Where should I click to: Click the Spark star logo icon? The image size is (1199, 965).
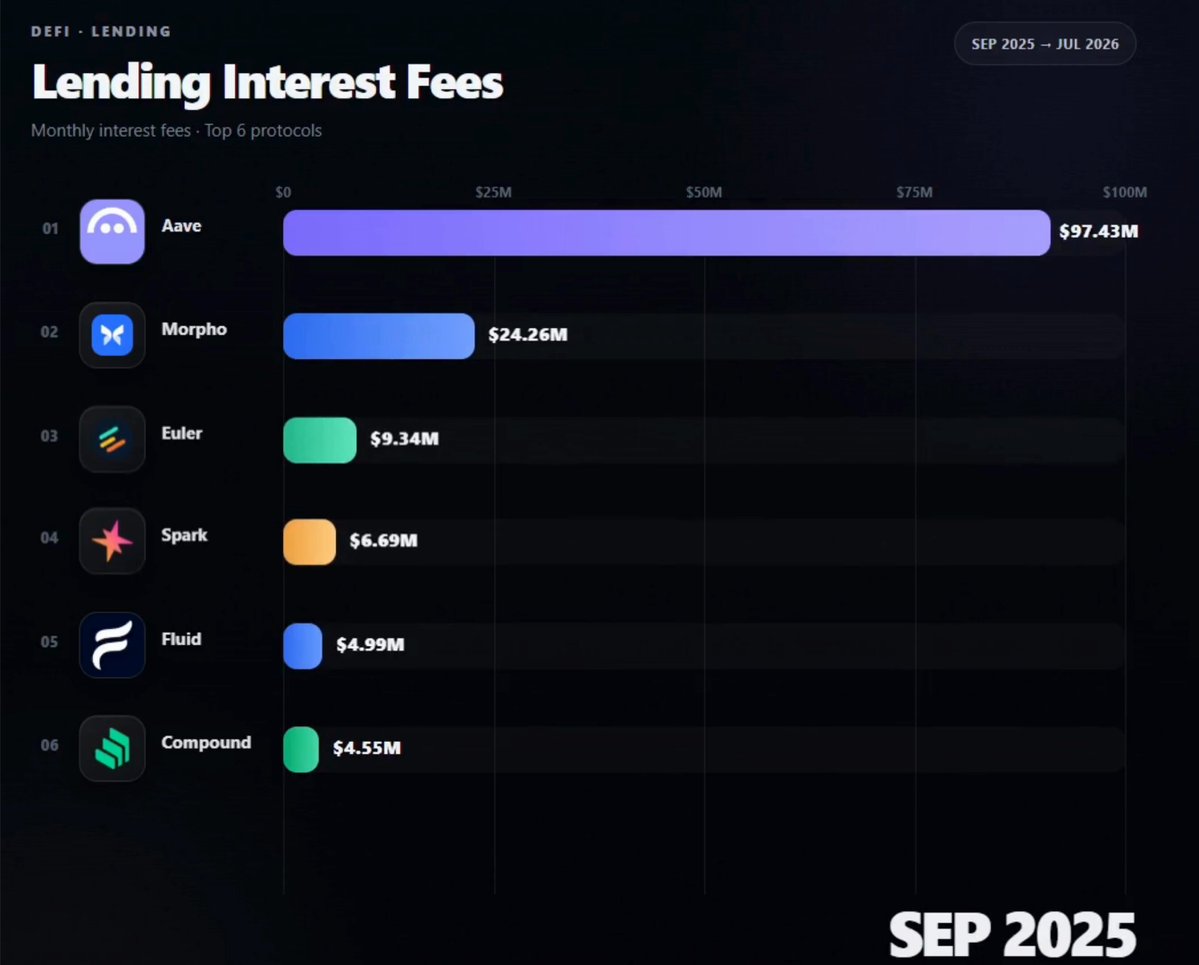(x=112, y=541)
